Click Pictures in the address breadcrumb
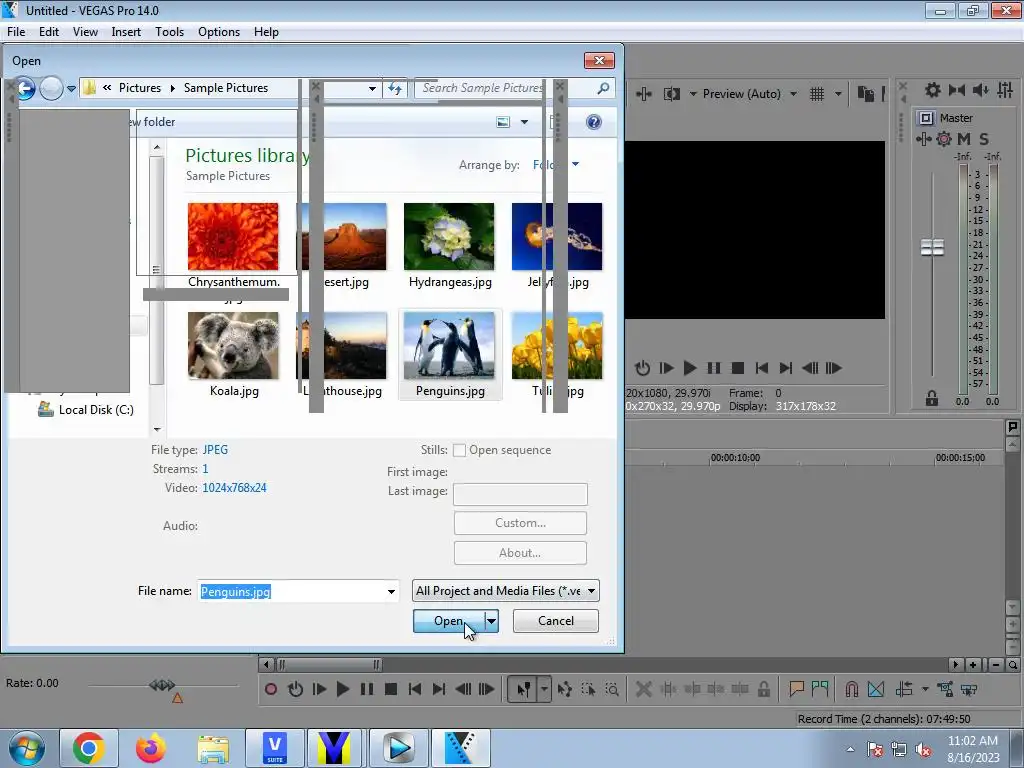 click(x=140, y=88)
